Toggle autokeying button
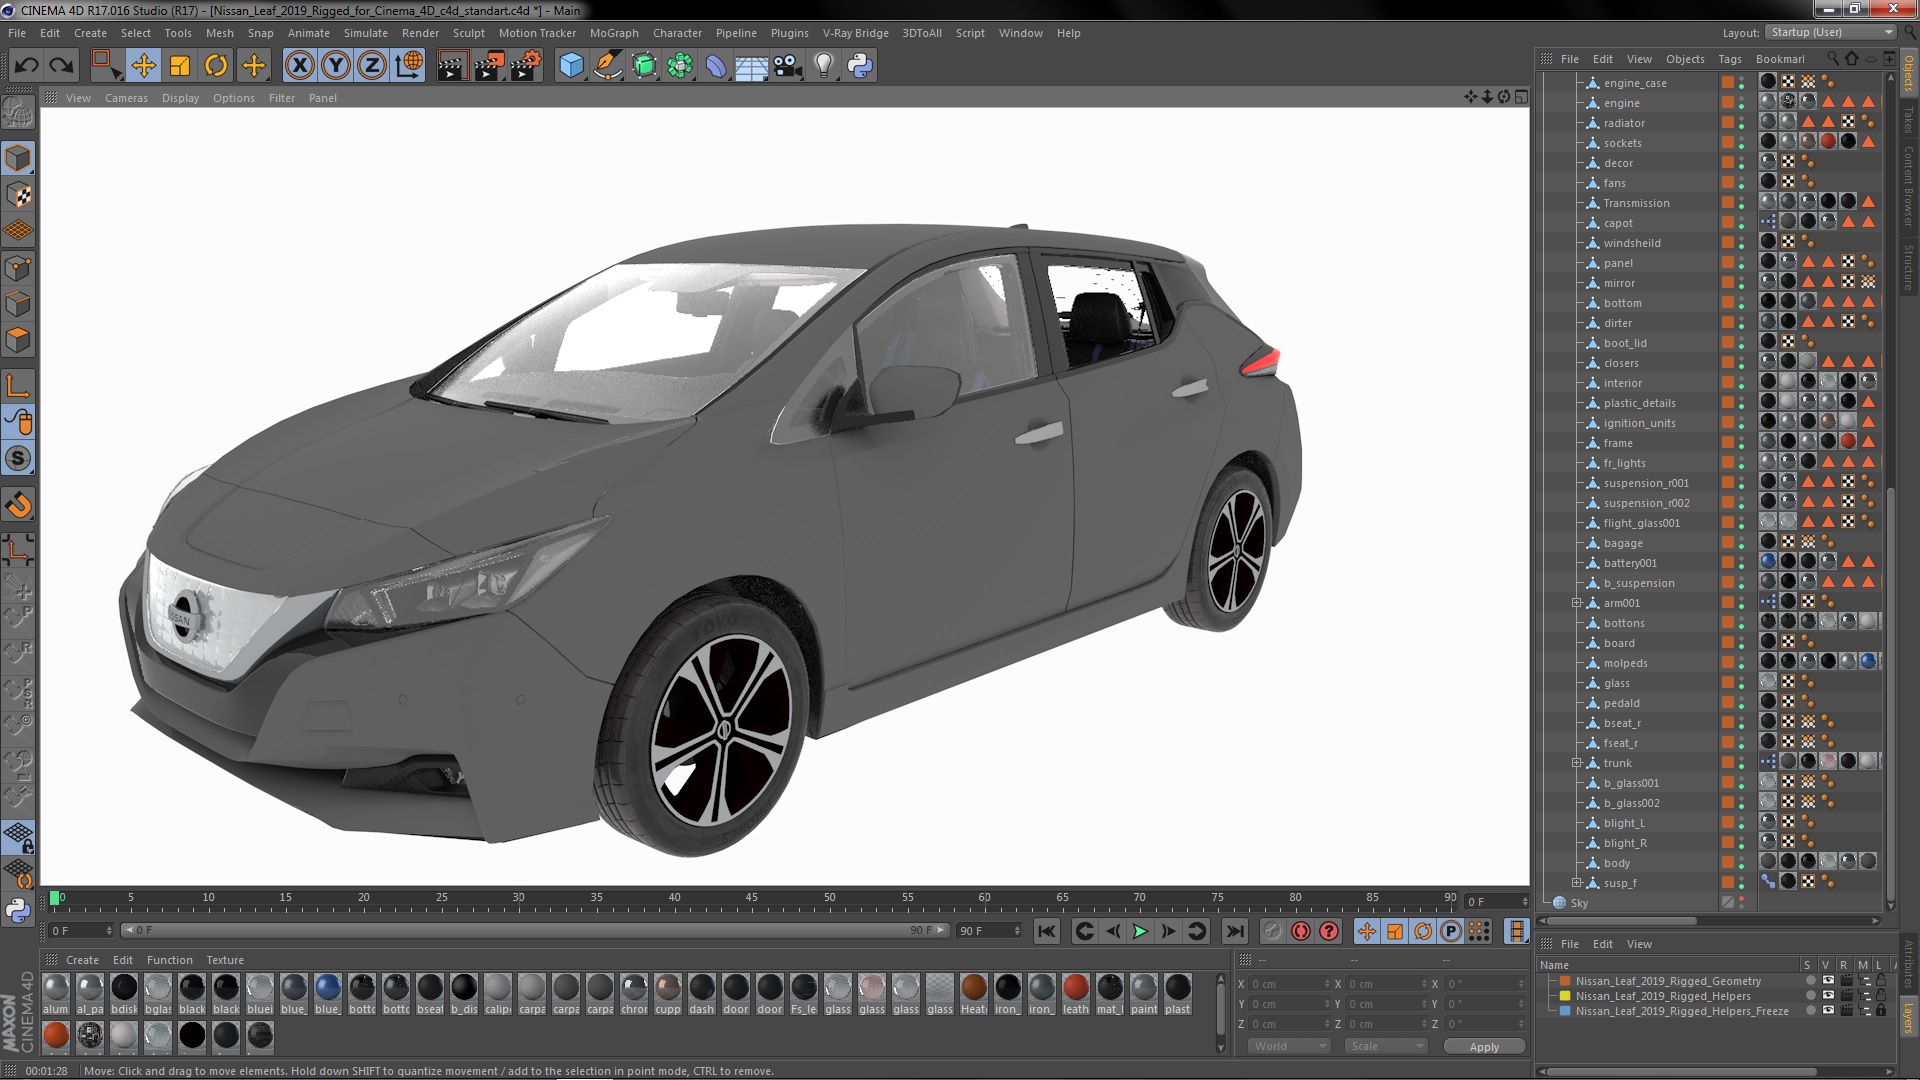 tap(1301, 931)
